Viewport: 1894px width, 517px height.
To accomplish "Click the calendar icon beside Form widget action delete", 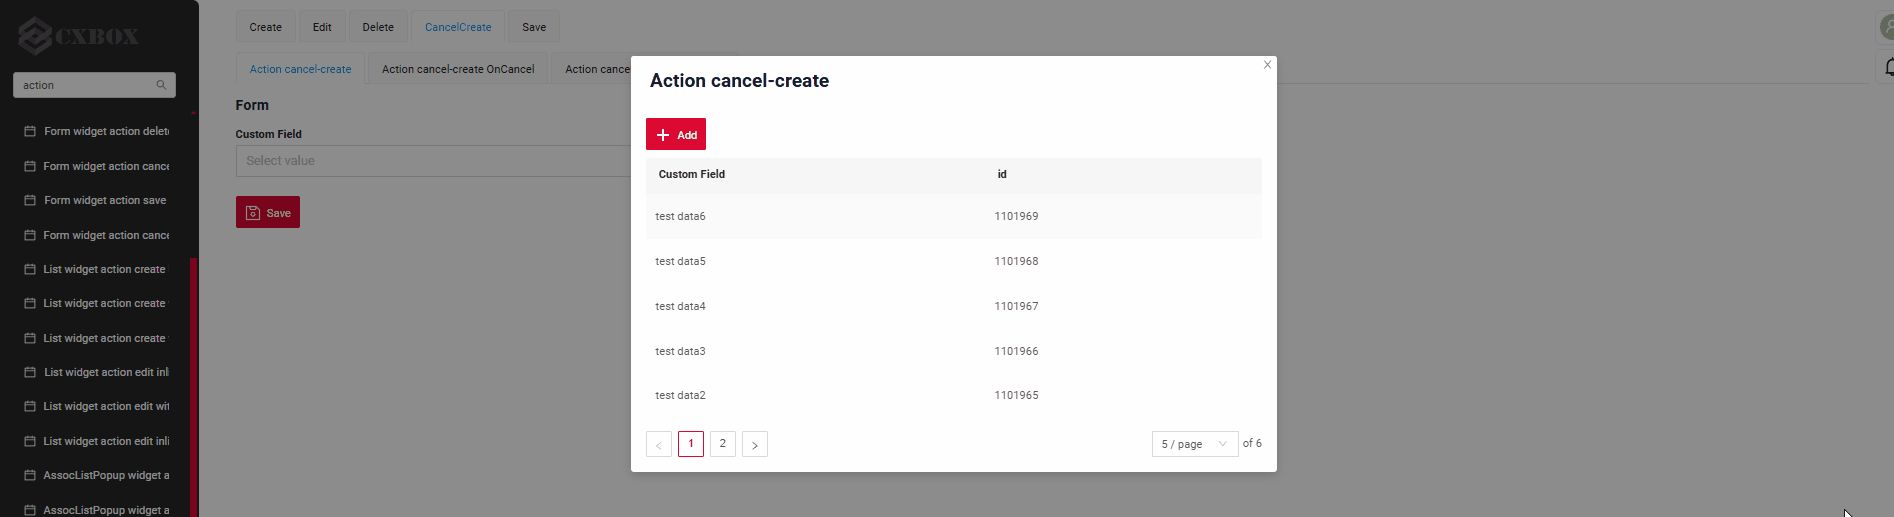I will (30, 131).
